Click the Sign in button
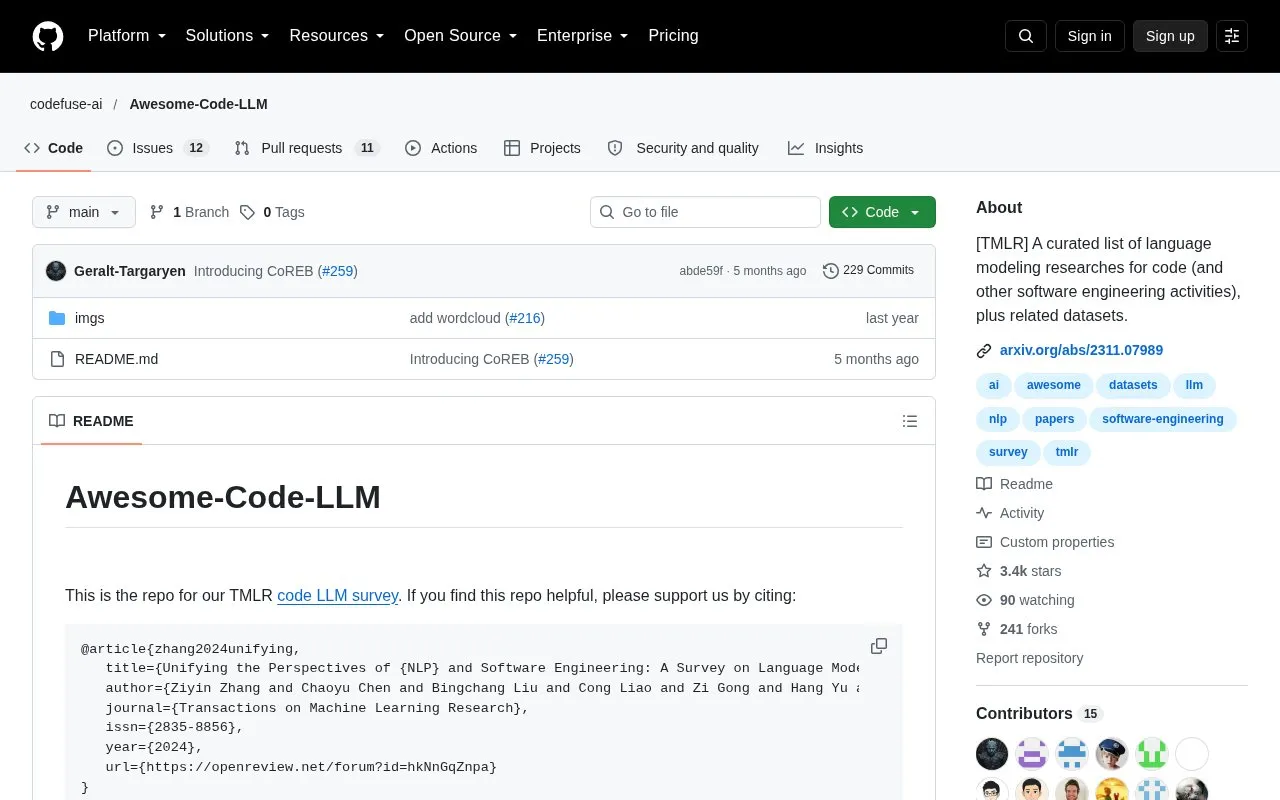 1089,36
